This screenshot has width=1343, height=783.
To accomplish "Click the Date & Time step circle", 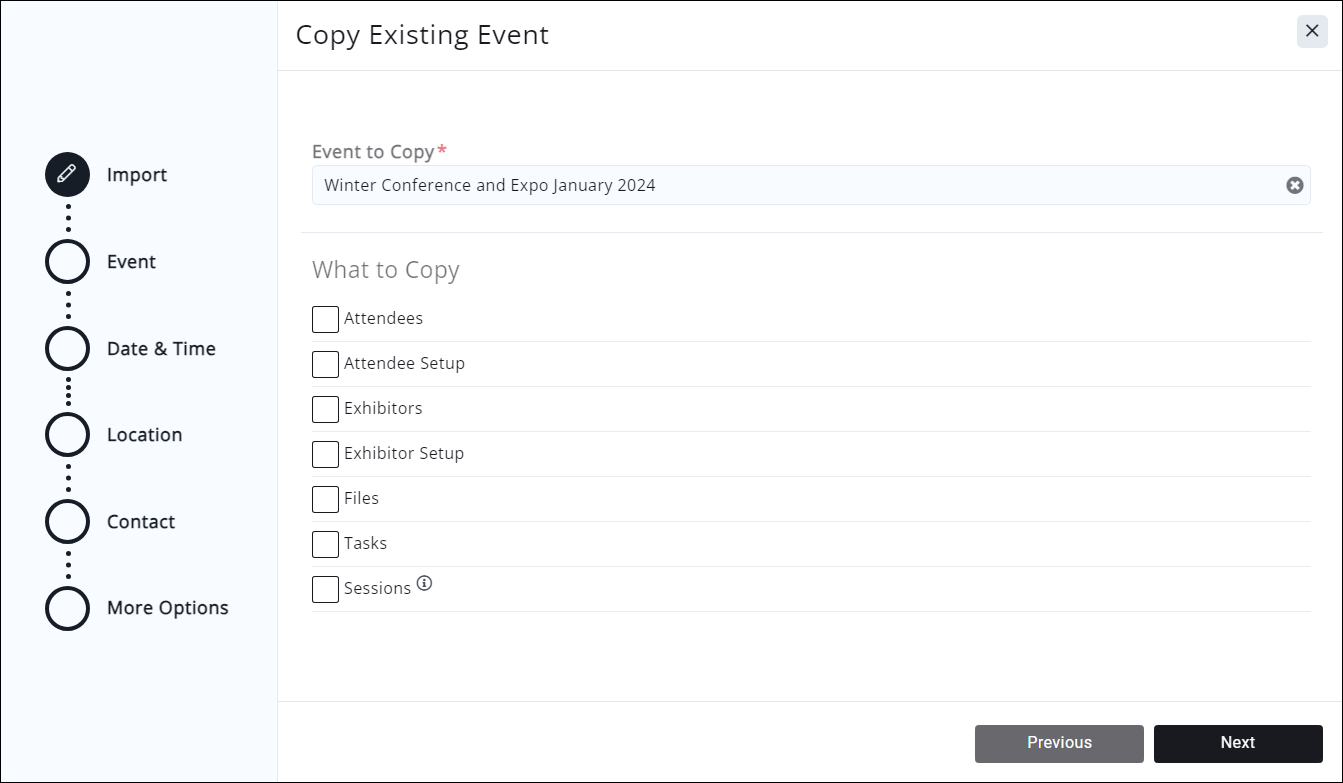I will 67,349.
